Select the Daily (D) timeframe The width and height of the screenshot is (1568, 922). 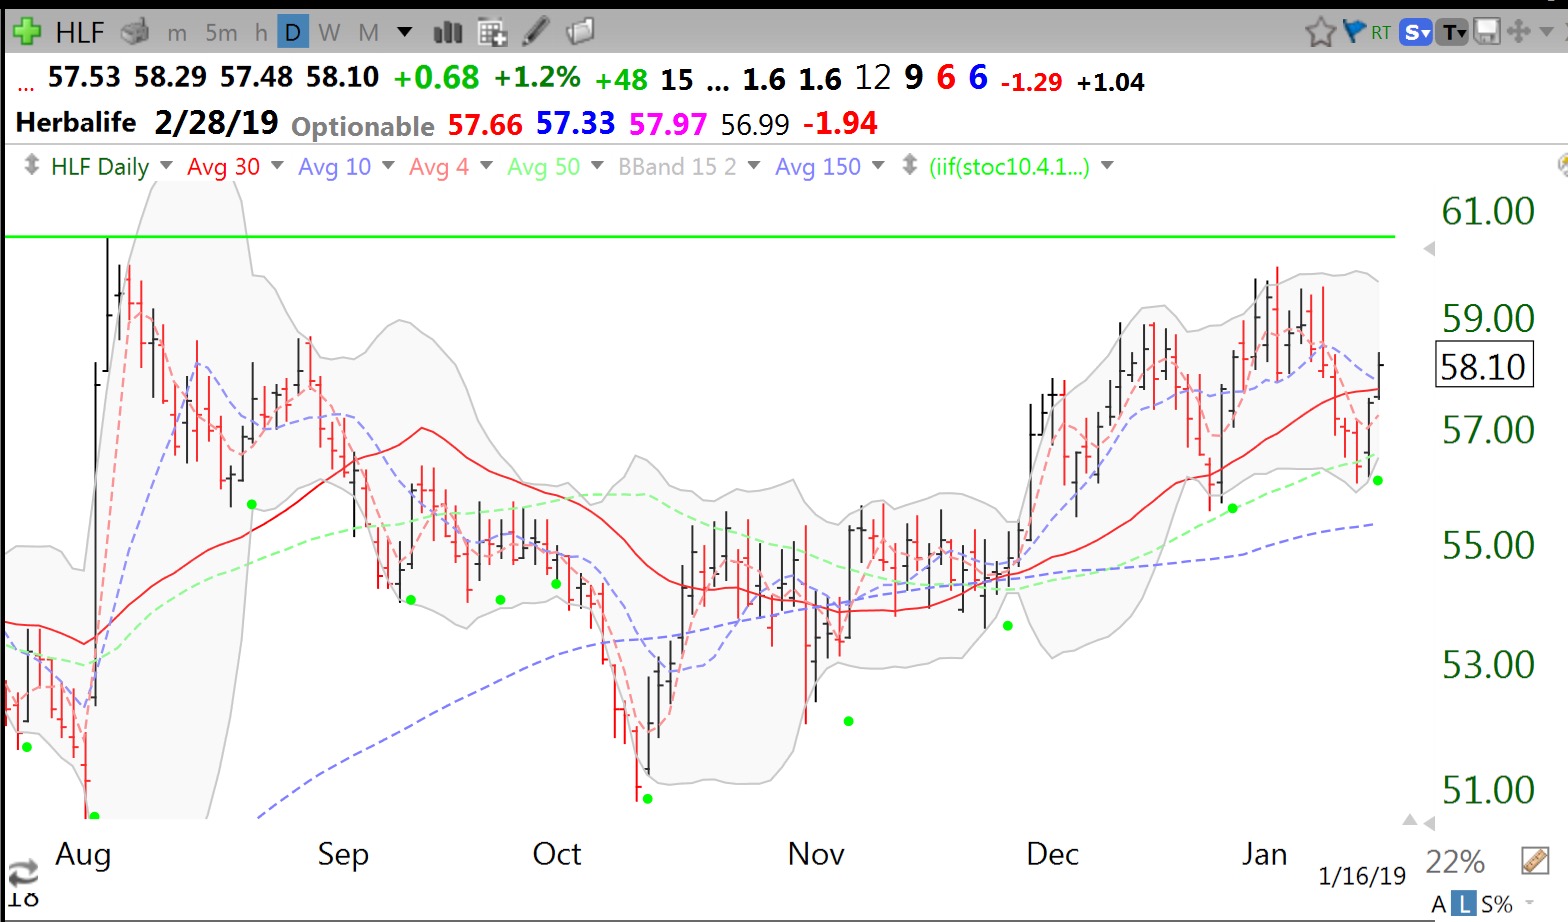pyautogui.click(x=292, y=33)
